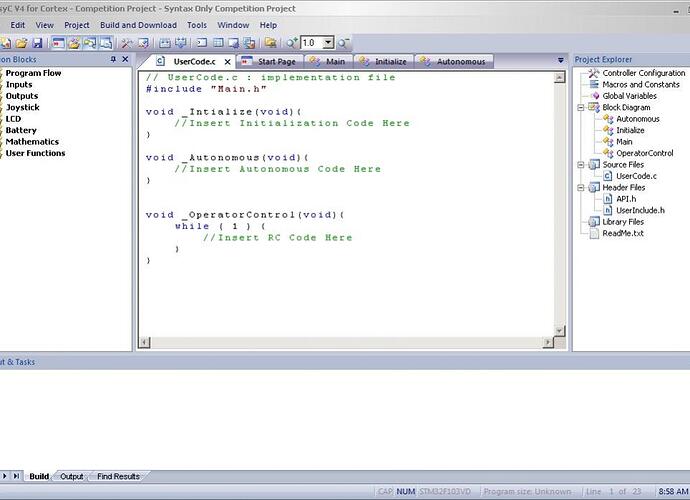Expand Program Flow function blocks
The image size is (690, 500).
33,73
